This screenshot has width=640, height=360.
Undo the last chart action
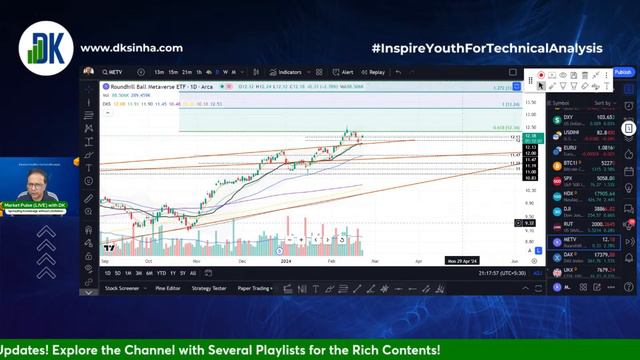pos(398,72)
